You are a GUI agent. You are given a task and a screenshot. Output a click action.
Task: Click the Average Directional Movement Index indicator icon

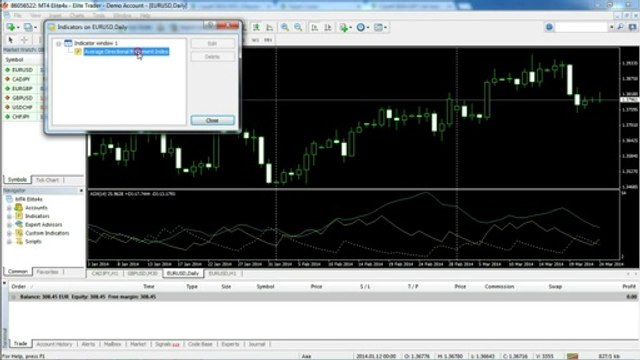coord(78,52)
